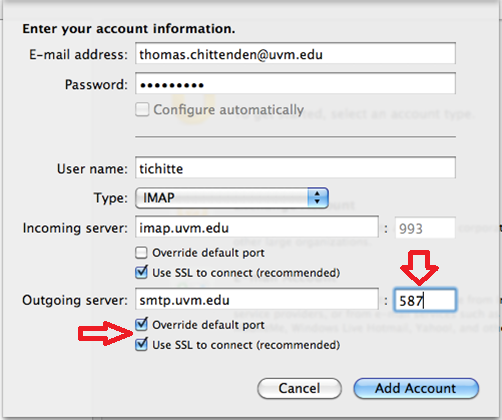
Task: Click the 'User name:' label text
Action: 92,169
